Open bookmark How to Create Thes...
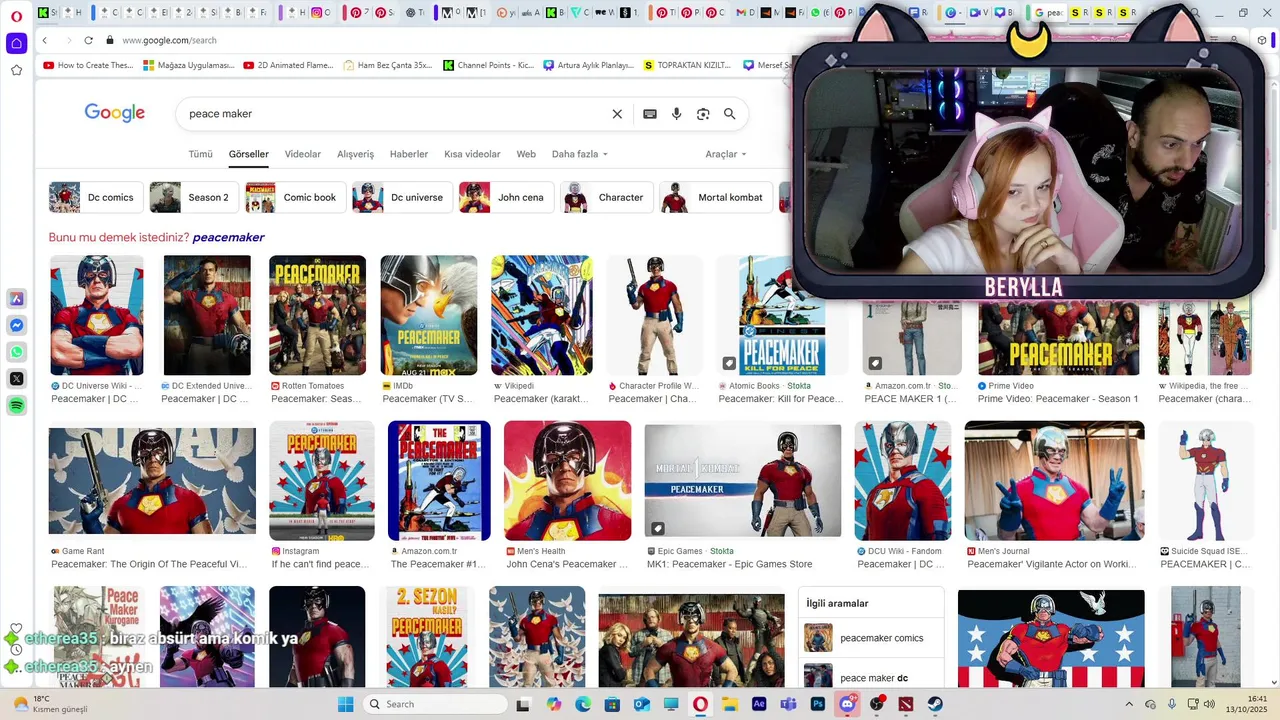 tap(88, 65)
